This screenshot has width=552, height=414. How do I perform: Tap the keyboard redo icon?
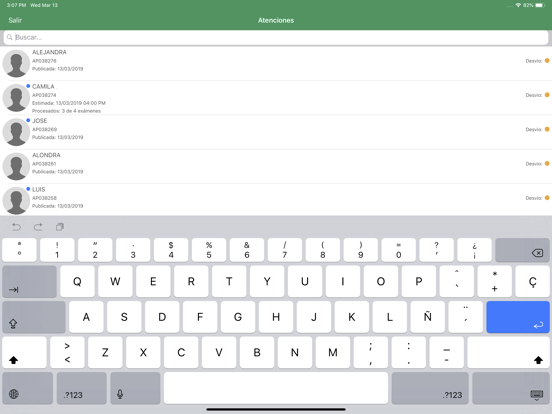tap(38, 227)
